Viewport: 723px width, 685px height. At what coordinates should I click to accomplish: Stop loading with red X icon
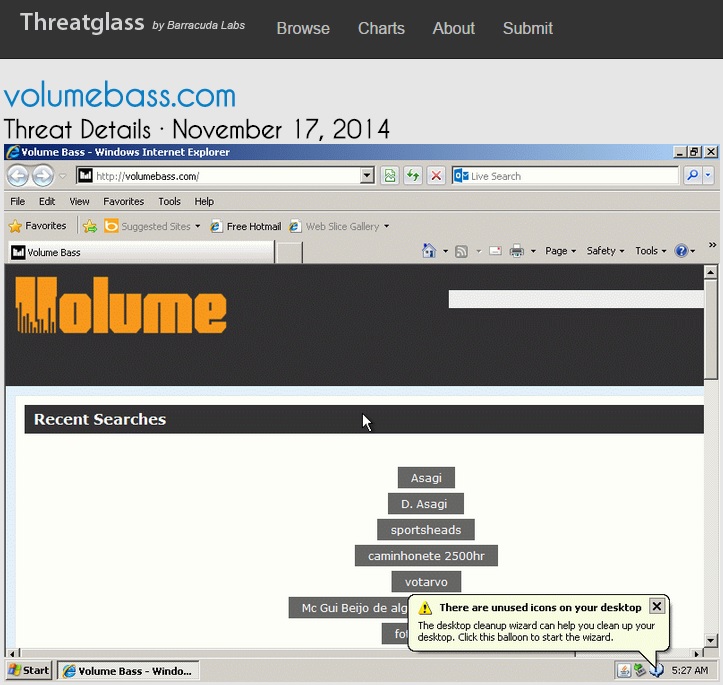436,176
